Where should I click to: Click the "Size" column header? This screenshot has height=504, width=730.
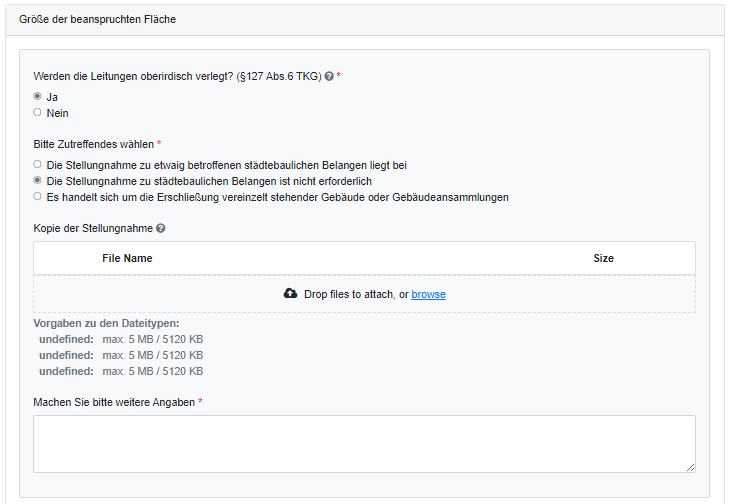(x=603, y=258)
